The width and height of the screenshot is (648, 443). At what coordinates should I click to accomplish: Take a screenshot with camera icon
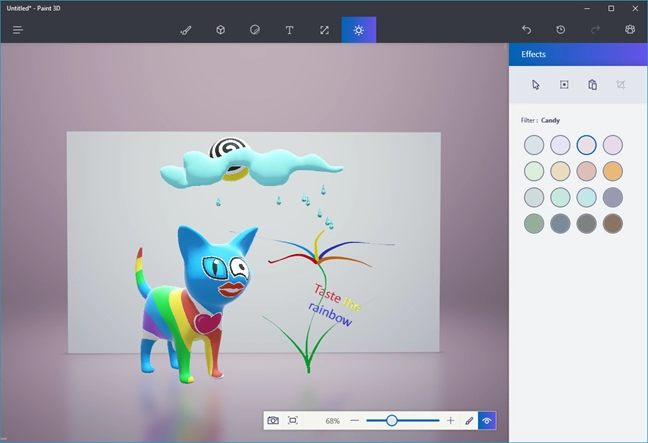point(273,421)
